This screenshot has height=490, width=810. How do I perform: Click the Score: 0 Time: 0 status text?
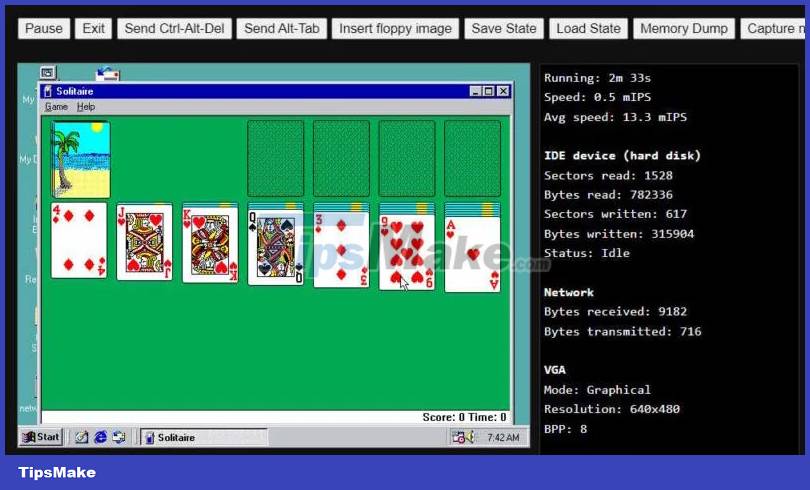coord(464,417)
